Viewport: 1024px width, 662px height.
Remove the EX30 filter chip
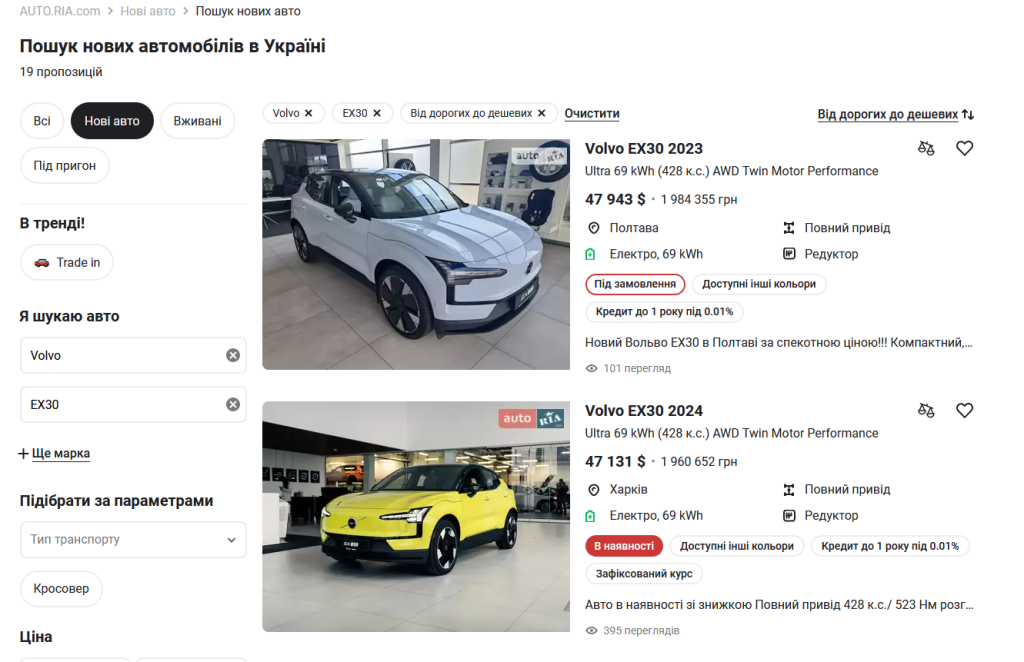377,113
